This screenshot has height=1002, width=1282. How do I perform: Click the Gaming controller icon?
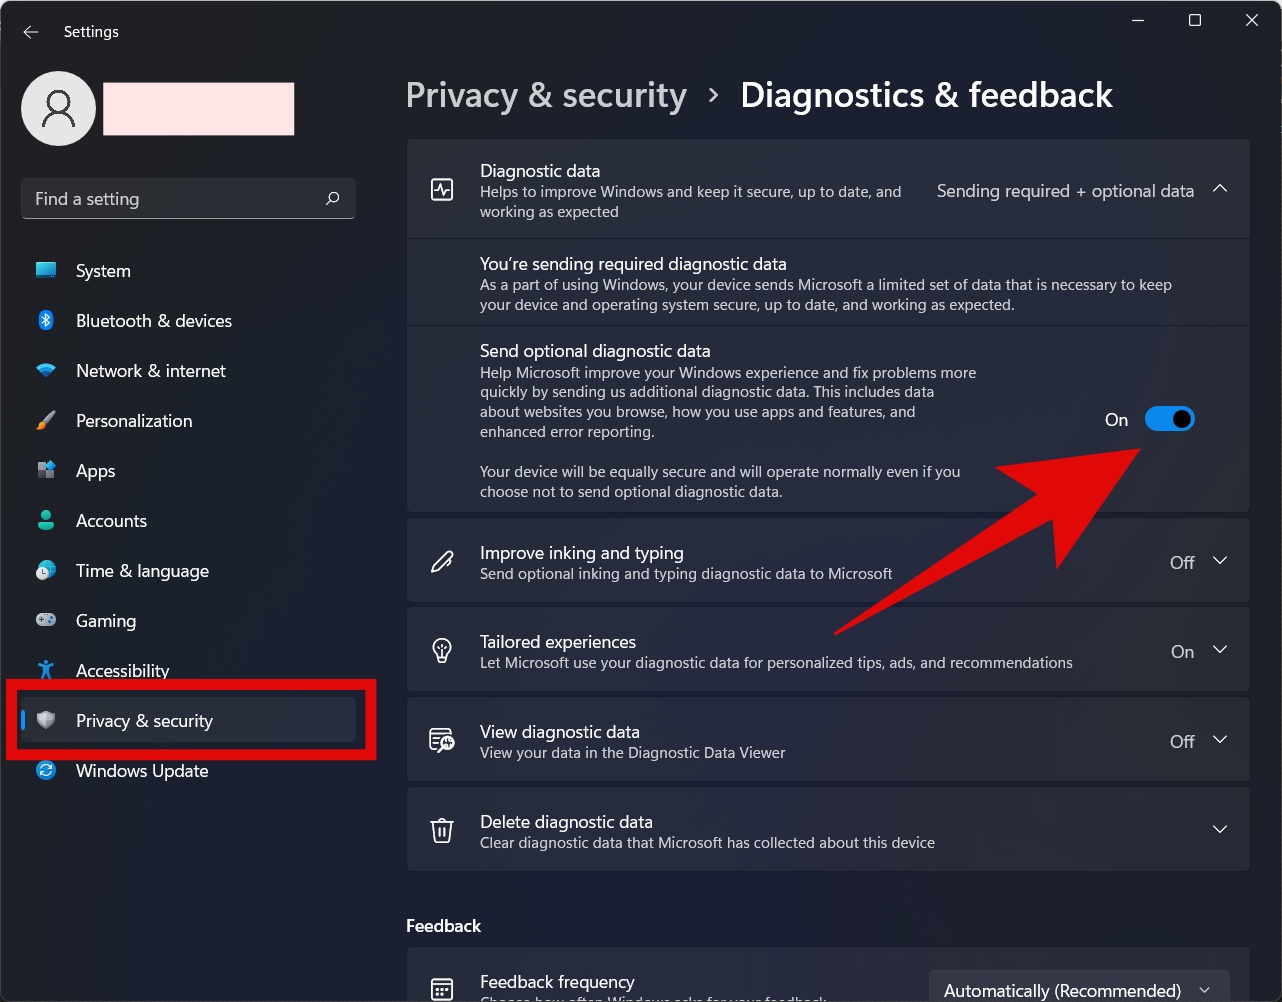(46, 620)
